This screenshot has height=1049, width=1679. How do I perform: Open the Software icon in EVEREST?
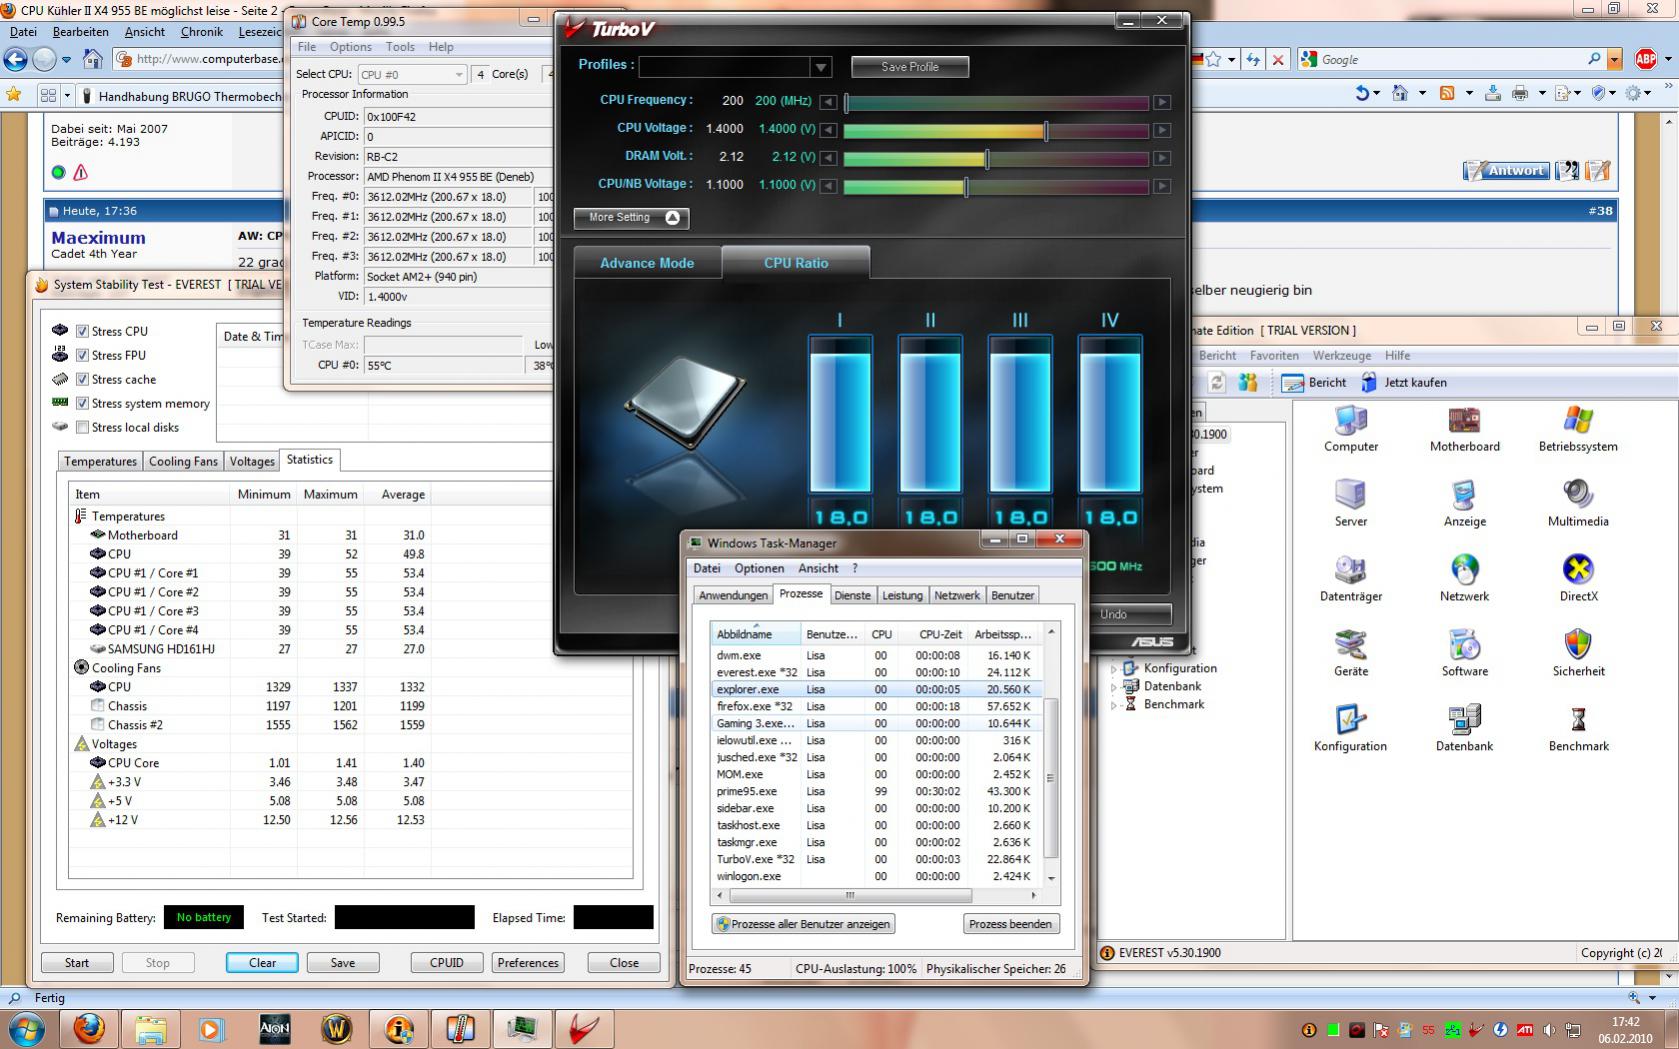point(1464,653)
